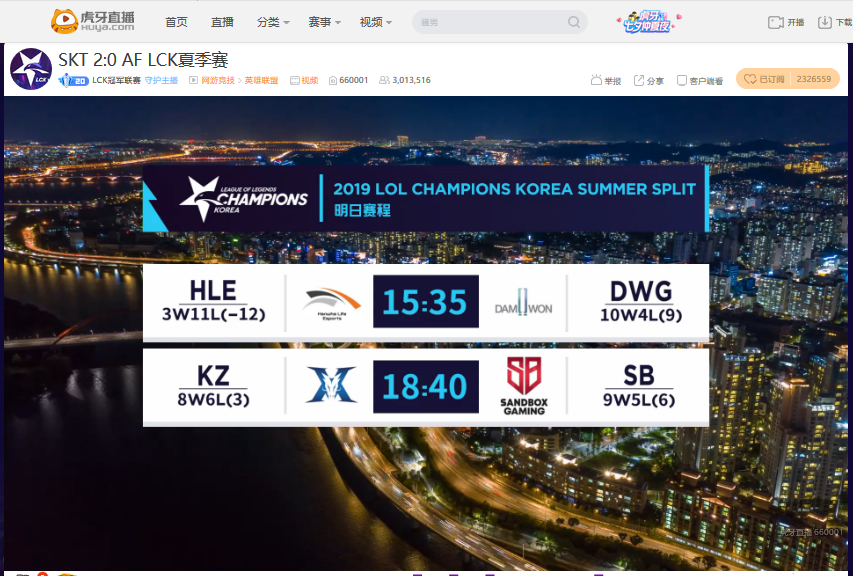Open the LCK channel avatar

coord(31,69)
